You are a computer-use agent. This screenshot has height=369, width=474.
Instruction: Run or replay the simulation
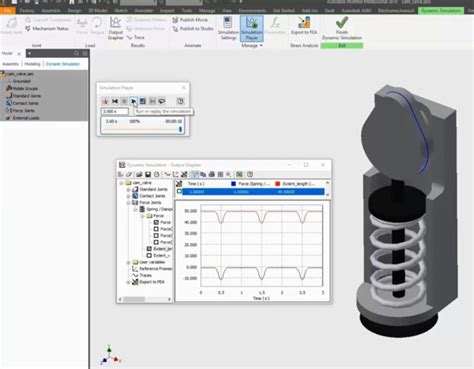tap(133, 101)
